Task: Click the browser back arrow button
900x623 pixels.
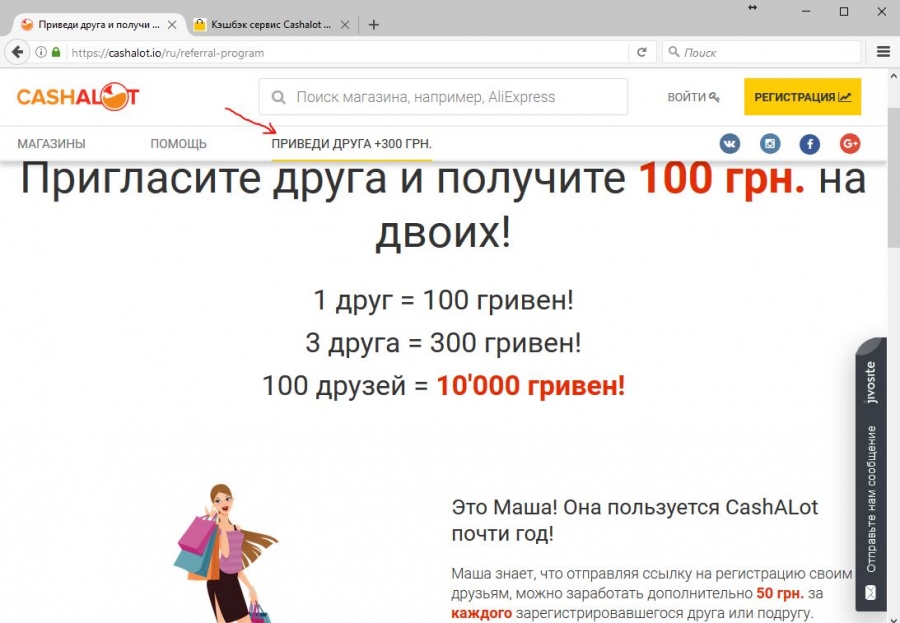Action: click(x=18, y=52)
